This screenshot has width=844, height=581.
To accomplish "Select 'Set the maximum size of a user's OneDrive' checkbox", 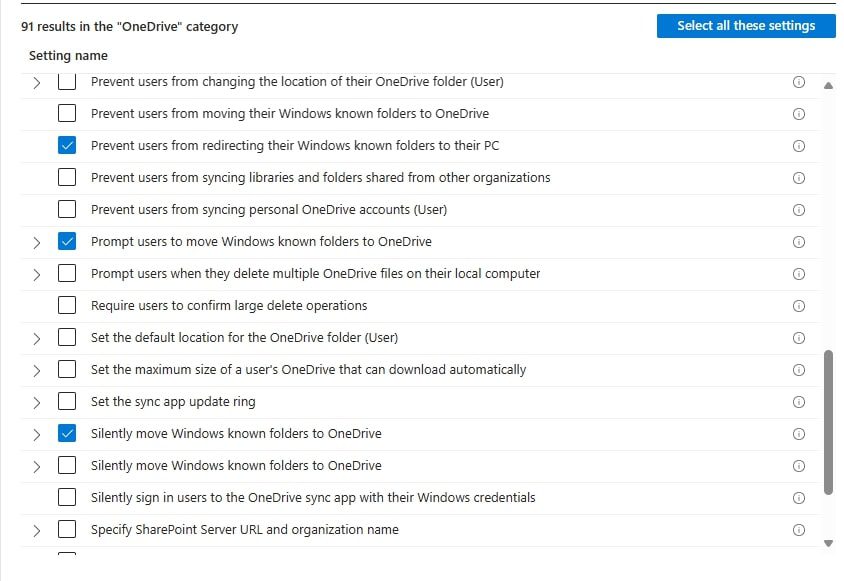I will (66, 369).
